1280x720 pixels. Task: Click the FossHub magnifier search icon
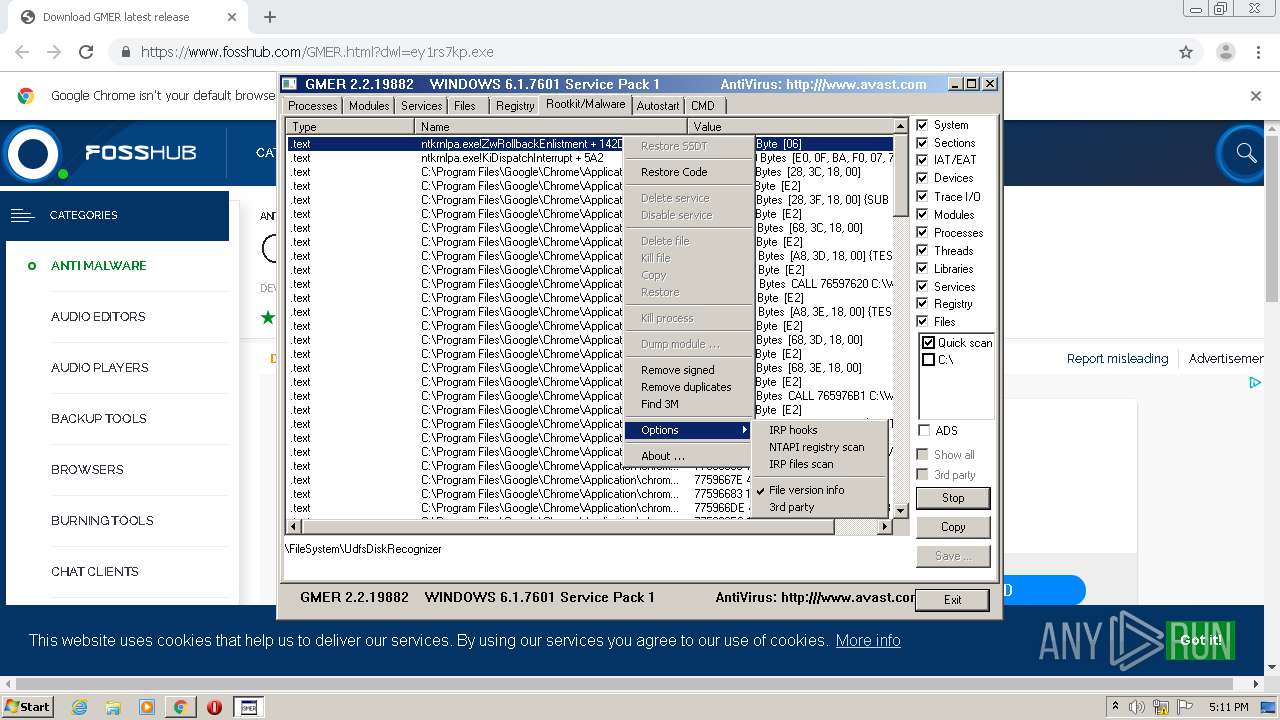(1246, 153)
